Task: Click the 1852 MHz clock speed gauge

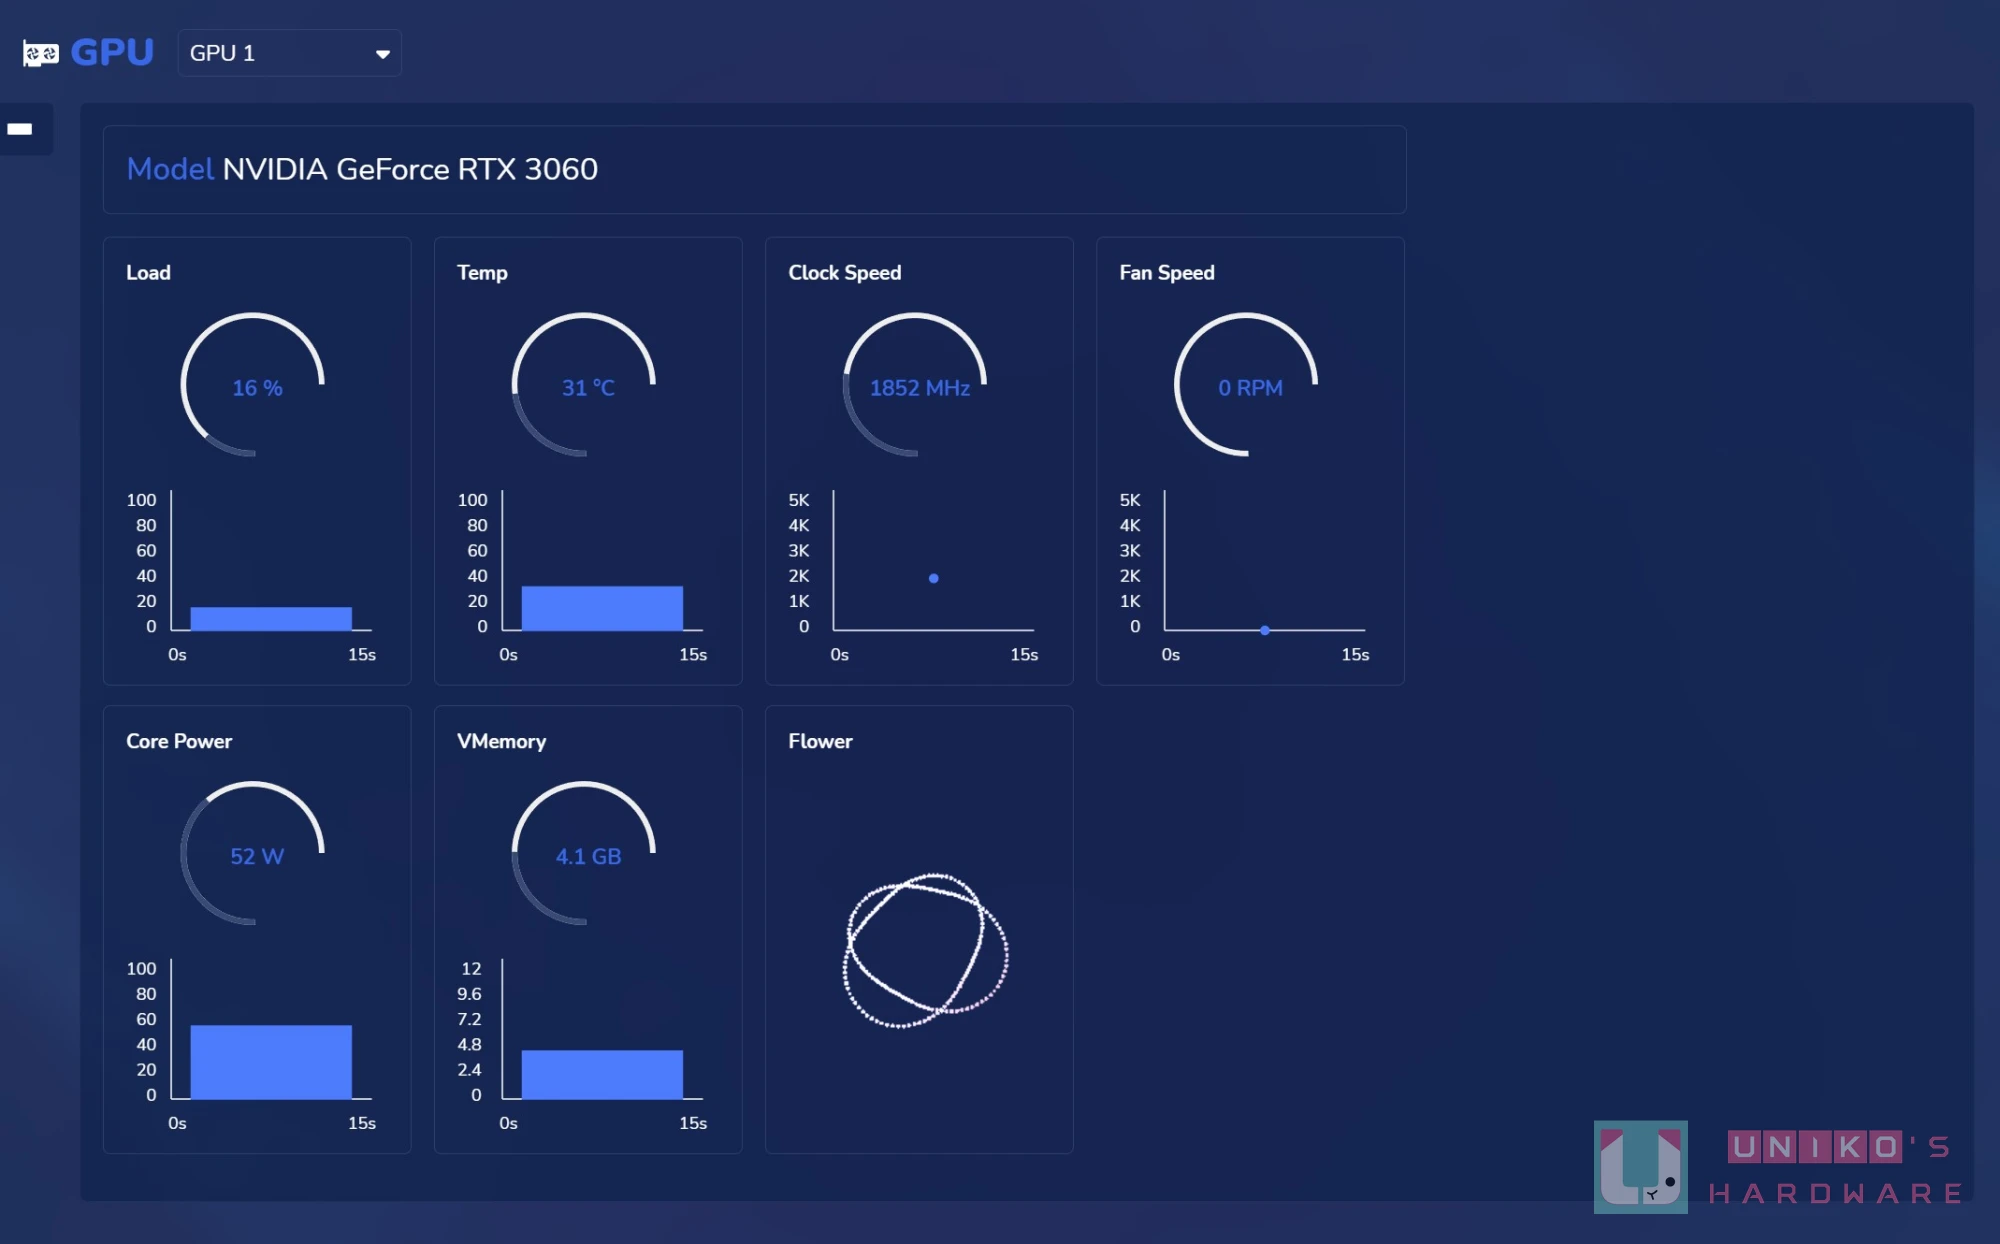Action: pos(915,386)
